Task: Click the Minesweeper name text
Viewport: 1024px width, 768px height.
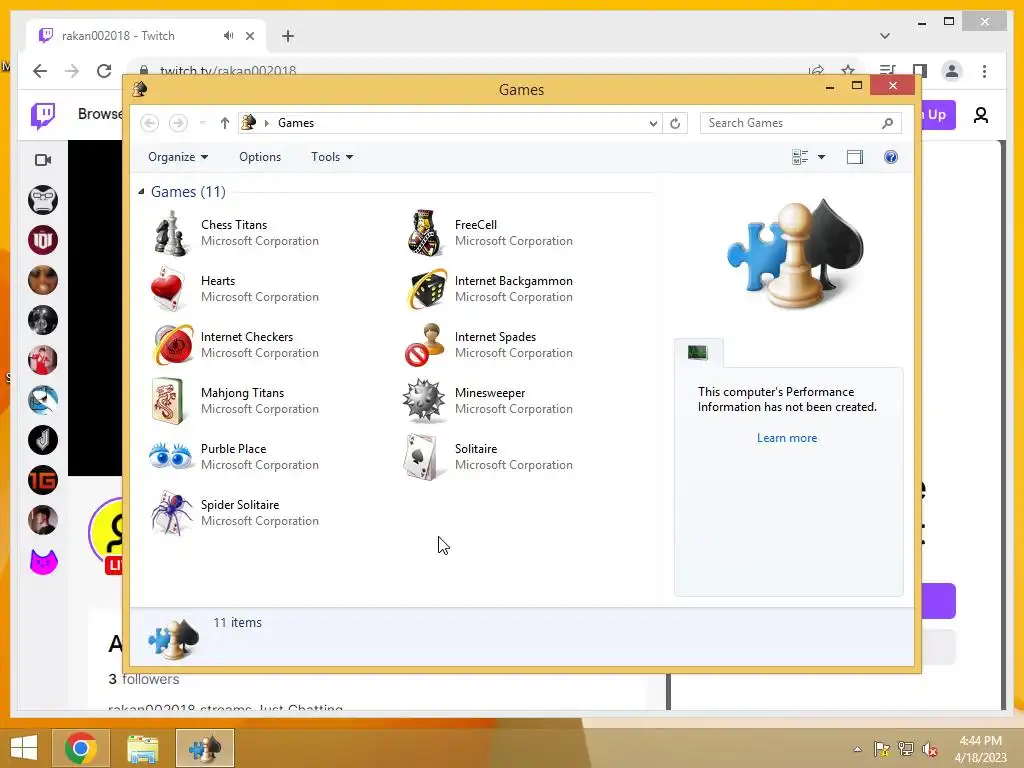Action: click(x=490, y=393)
